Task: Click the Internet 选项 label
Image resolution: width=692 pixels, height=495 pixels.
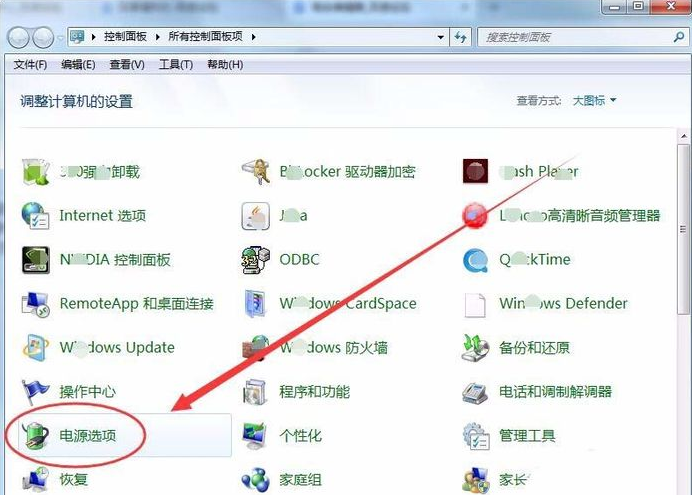Action: [103, 215]
